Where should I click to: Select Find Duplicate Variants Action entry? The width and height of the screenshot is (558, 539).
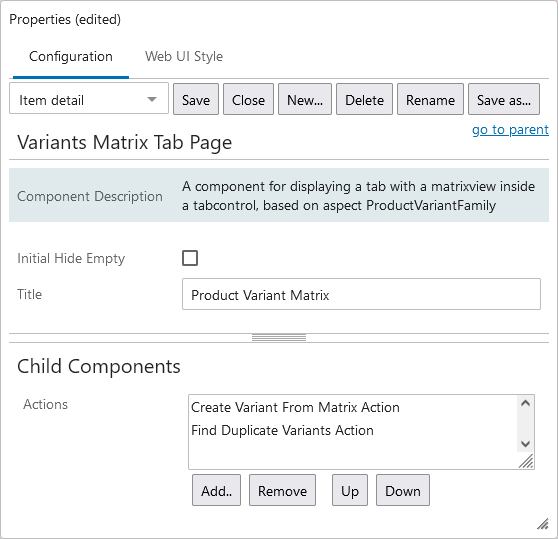tap(282, 430)
